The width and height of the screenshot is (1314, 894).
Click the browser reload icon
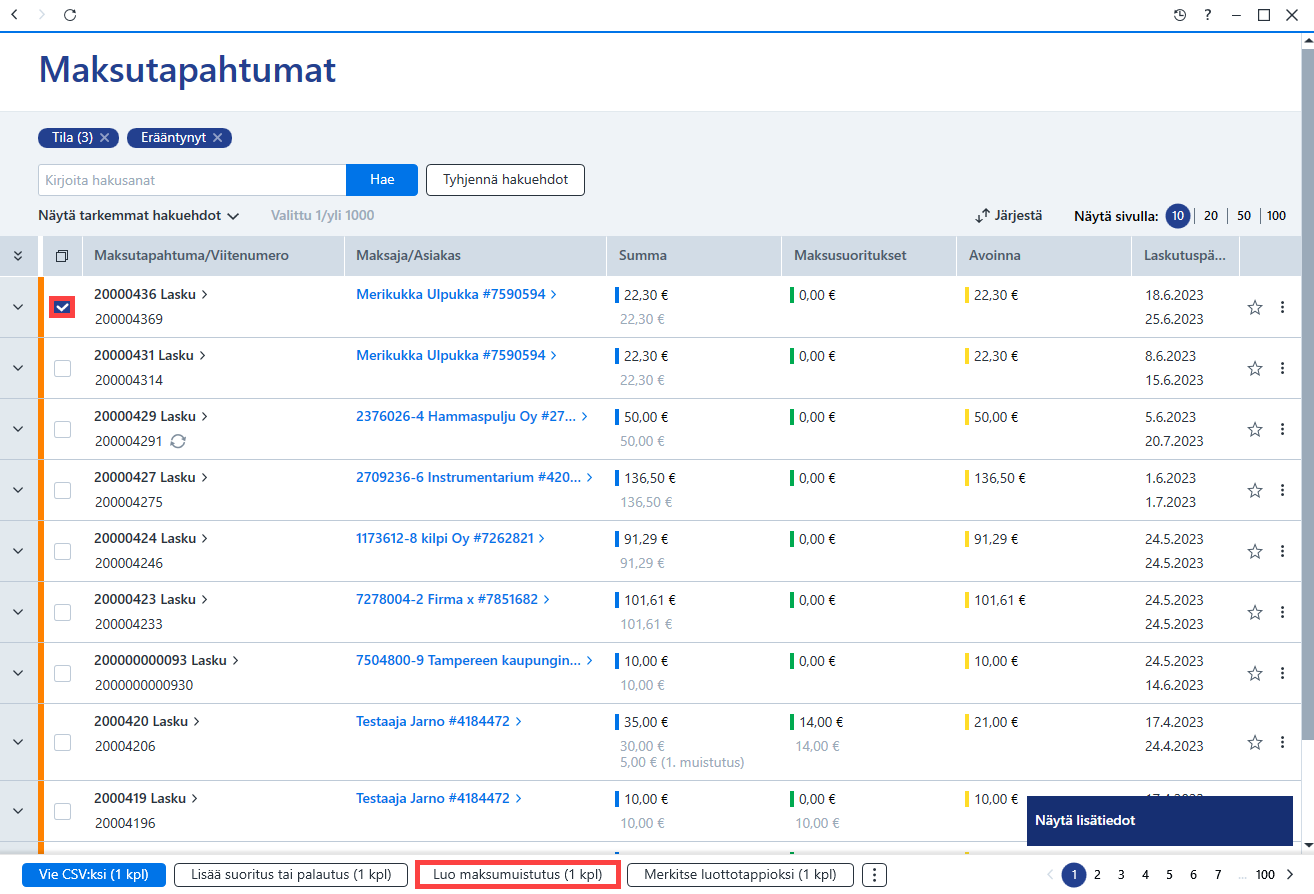[x=69, y=15]
